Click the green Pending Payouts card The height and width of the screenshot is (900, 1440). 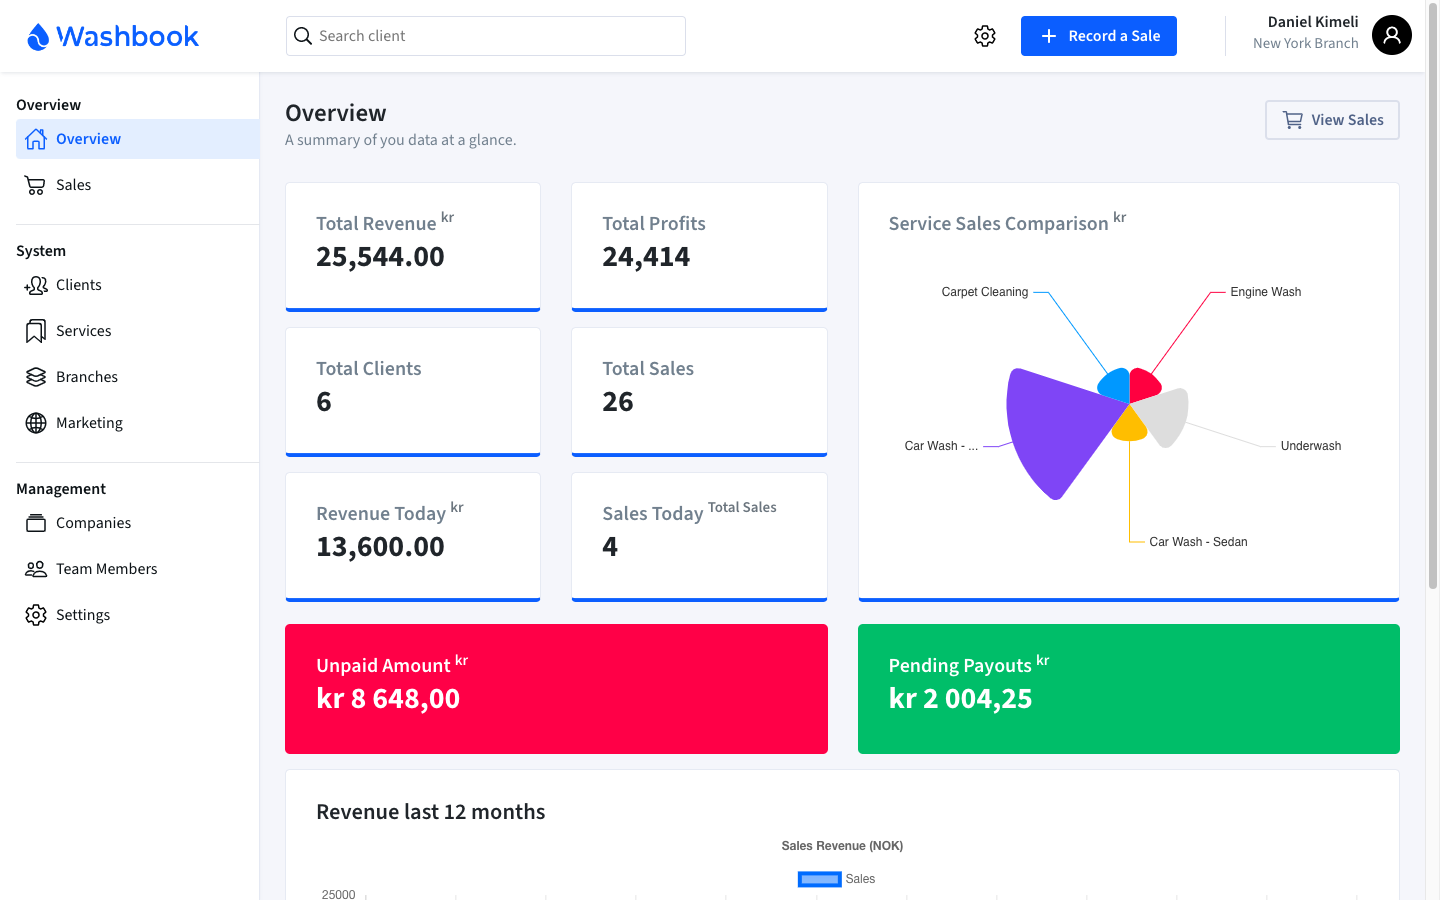point(1128,689)
